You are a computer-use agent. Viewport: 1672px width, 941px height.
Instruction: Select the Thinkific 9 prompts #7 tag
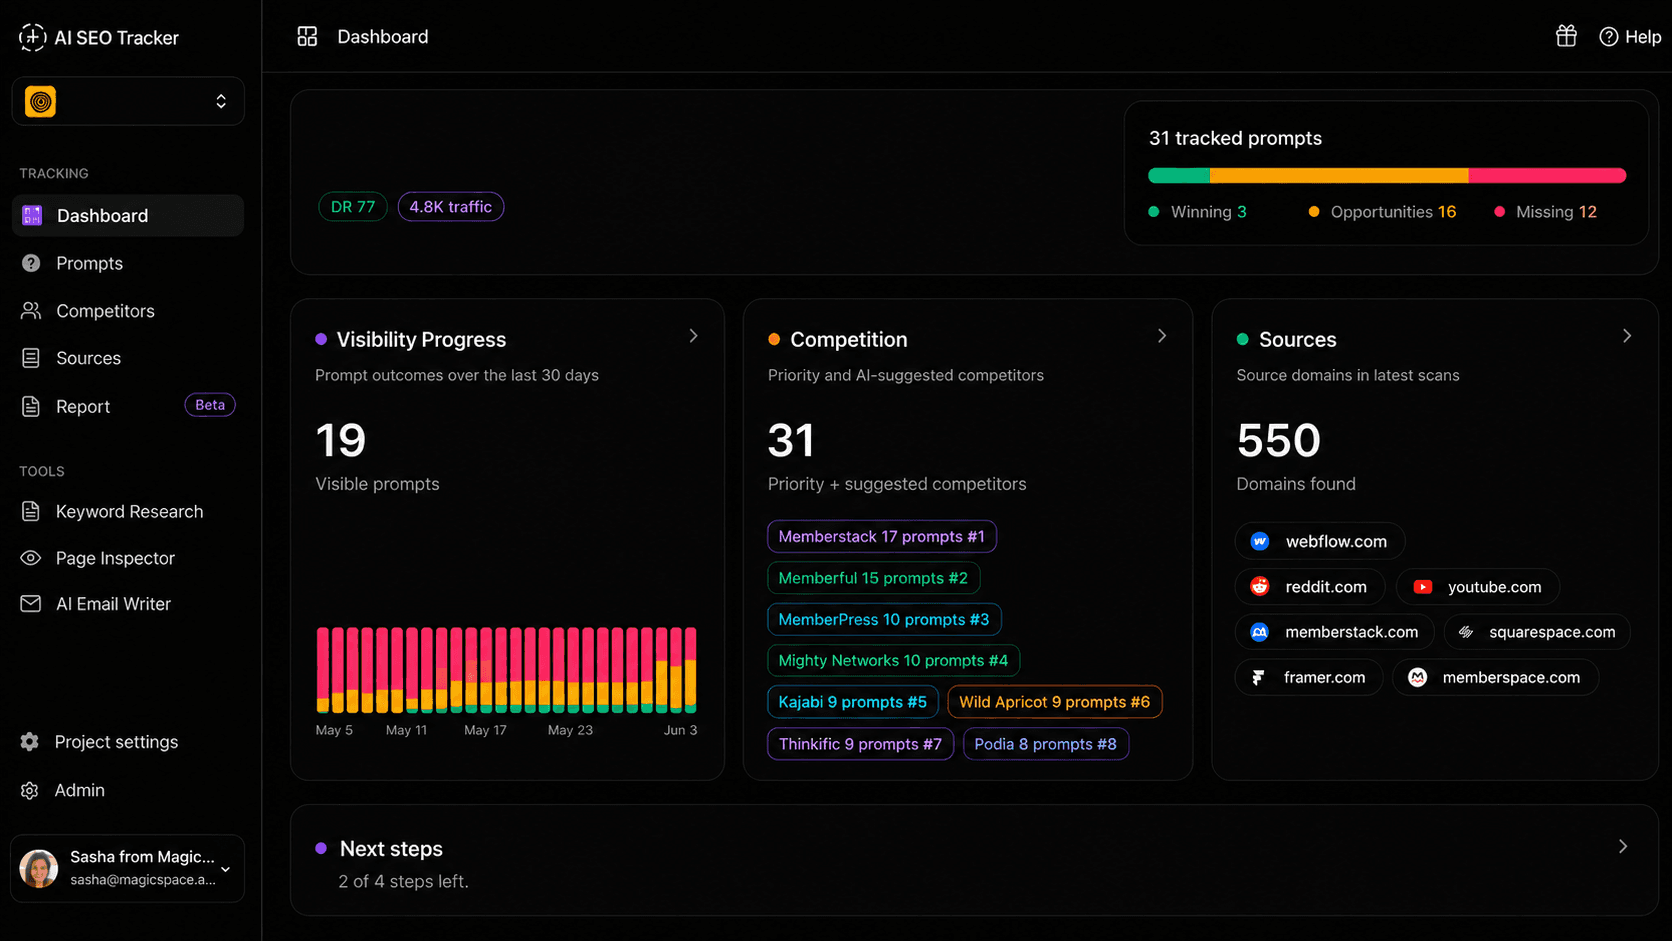click(x=860, y=744)
